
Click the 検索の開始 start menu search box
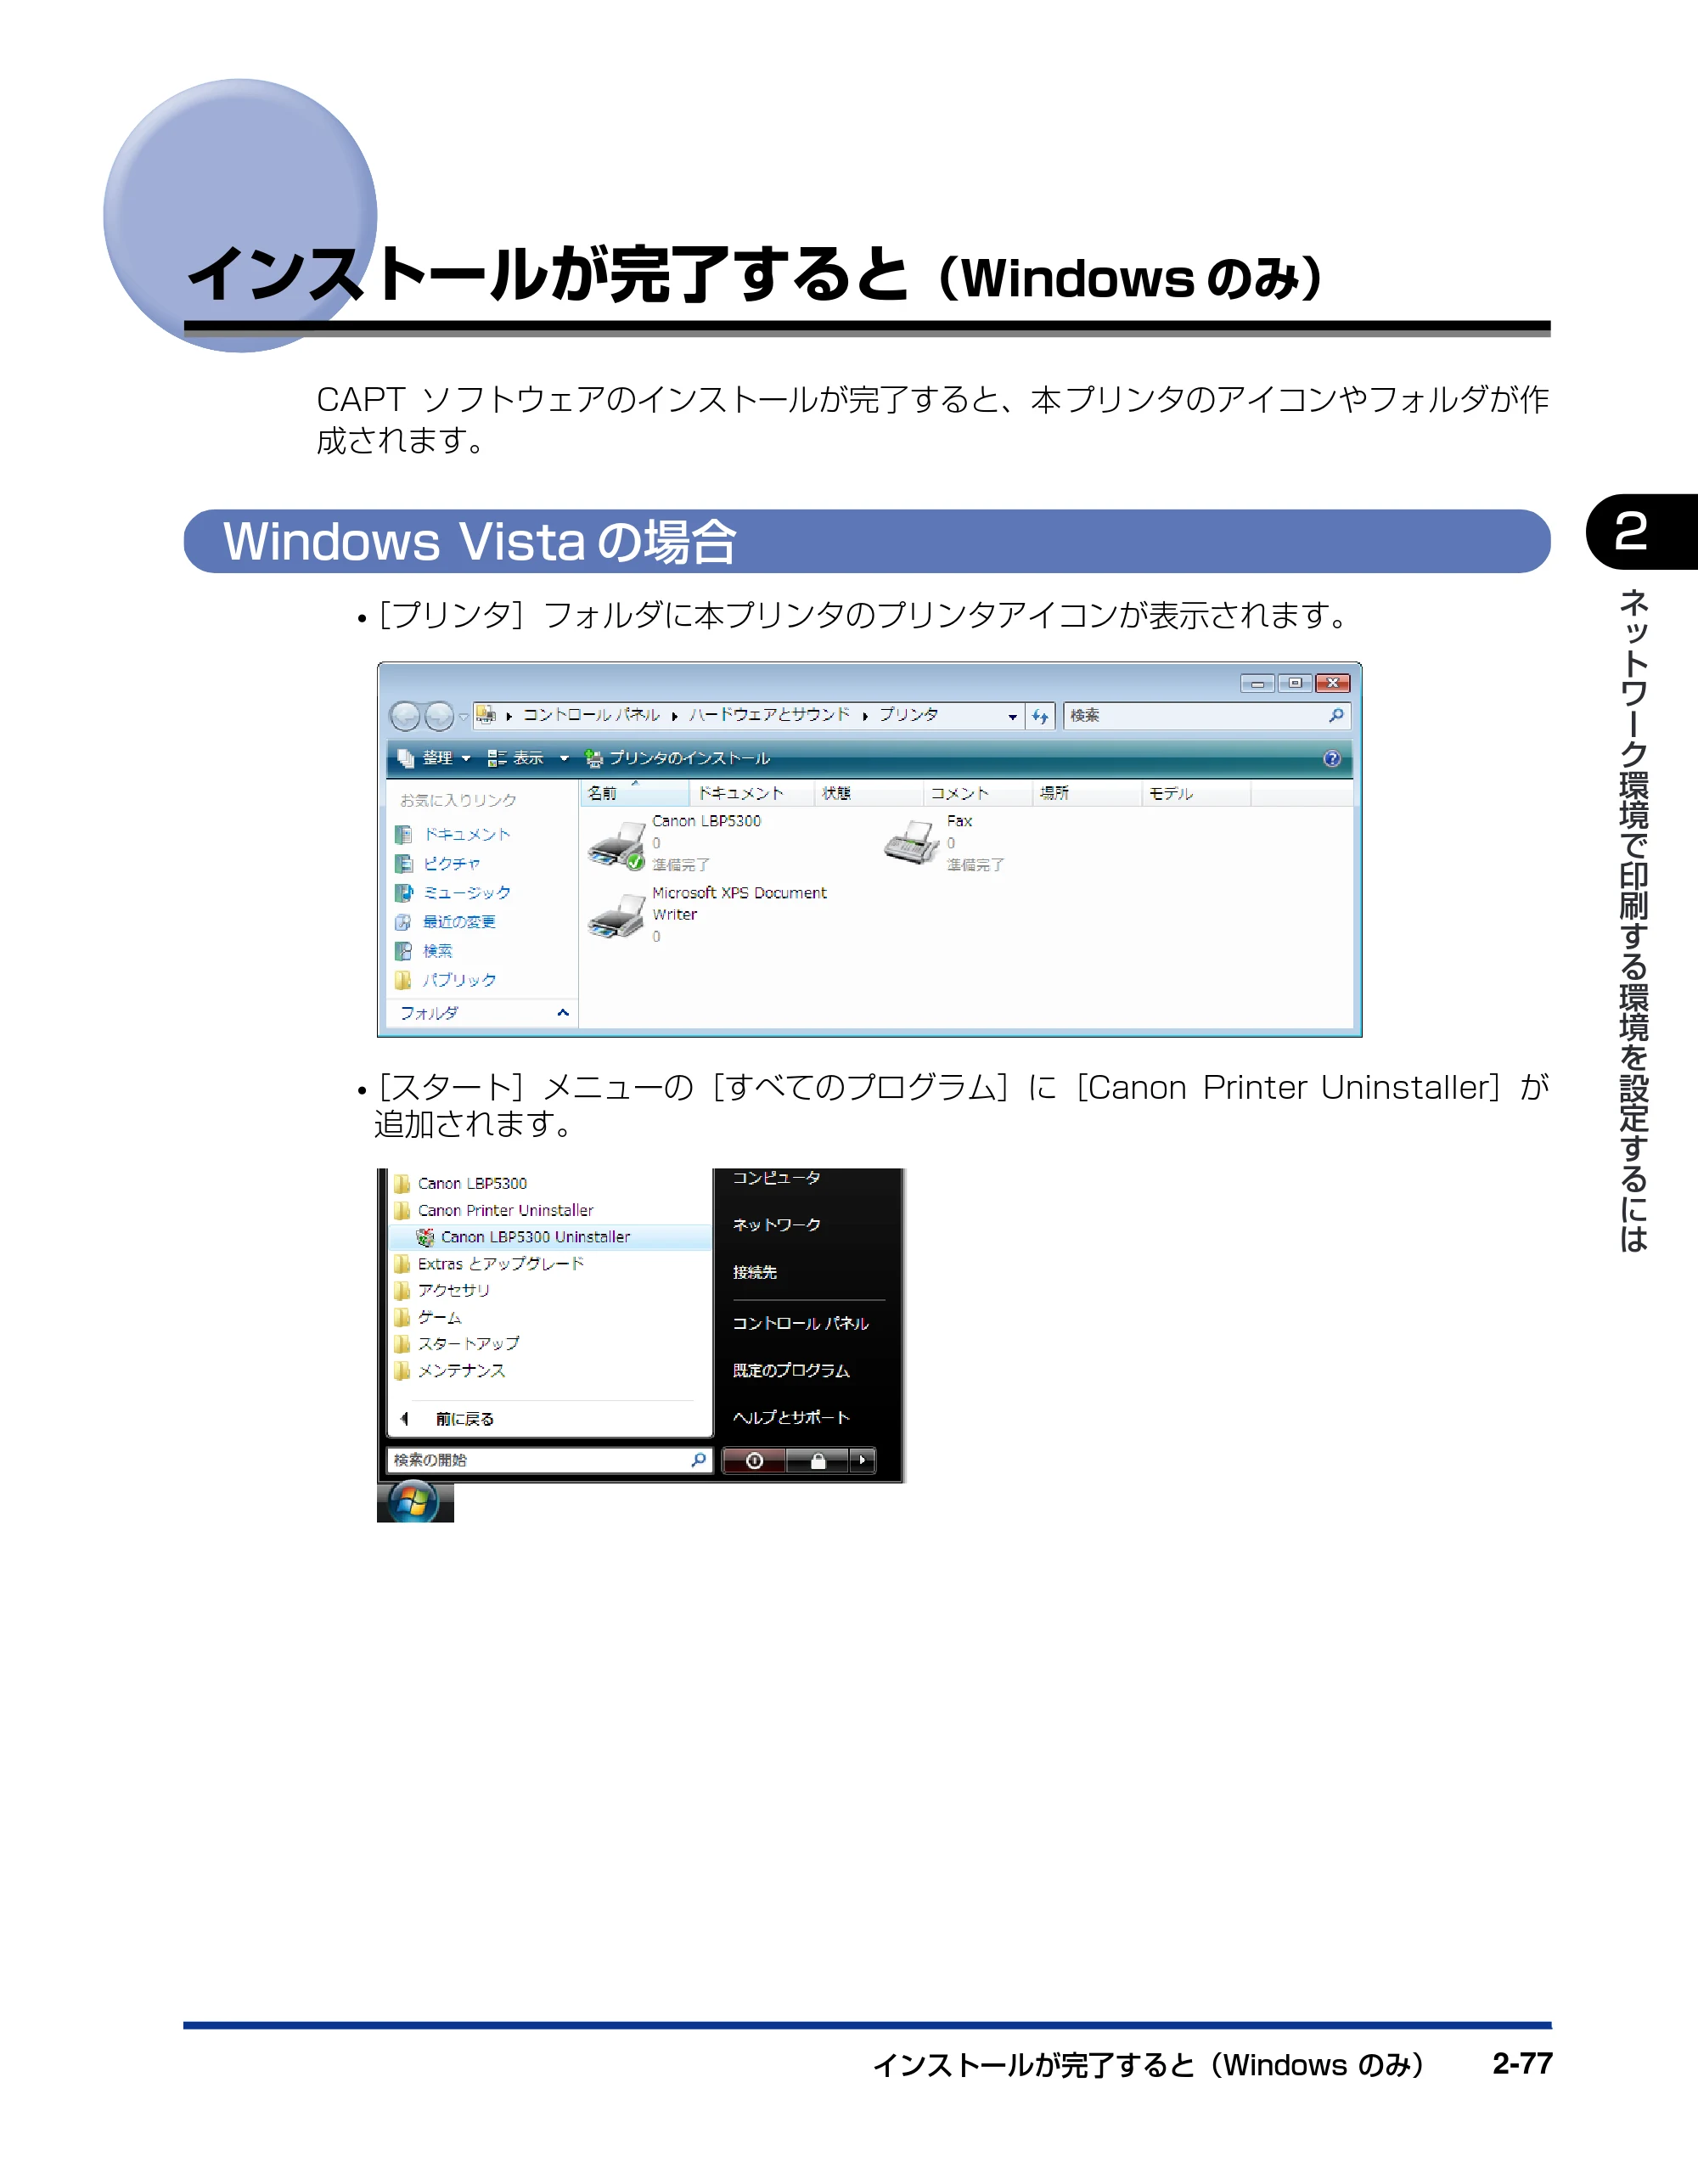pyautogui.click(x=550, y=1460)
